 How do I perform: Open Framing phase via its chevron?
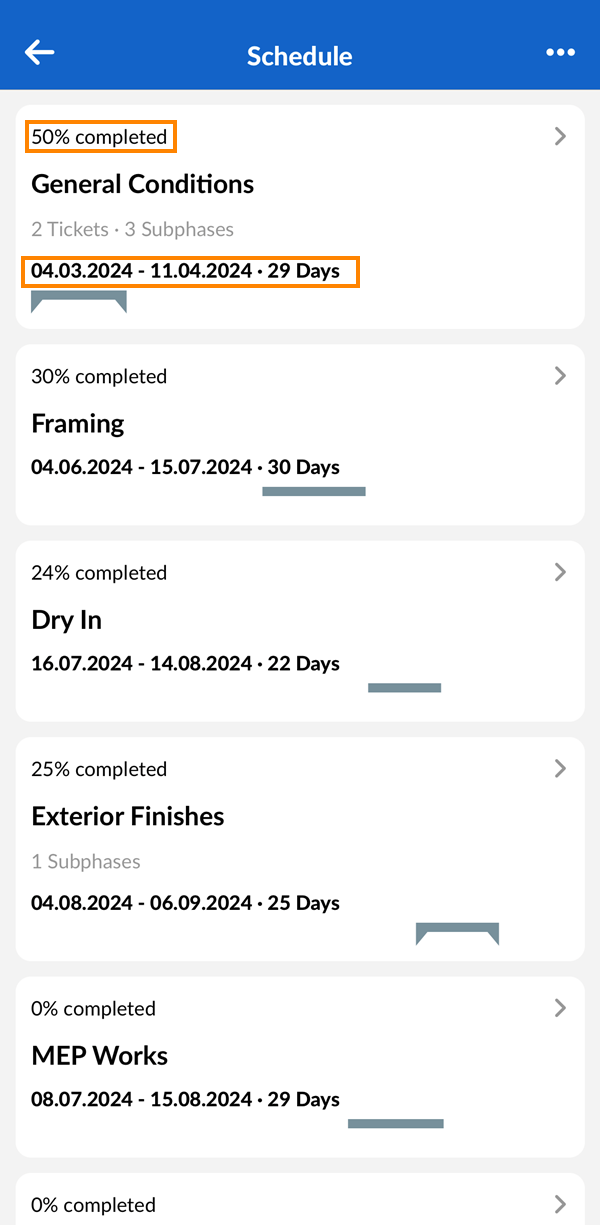560,376
